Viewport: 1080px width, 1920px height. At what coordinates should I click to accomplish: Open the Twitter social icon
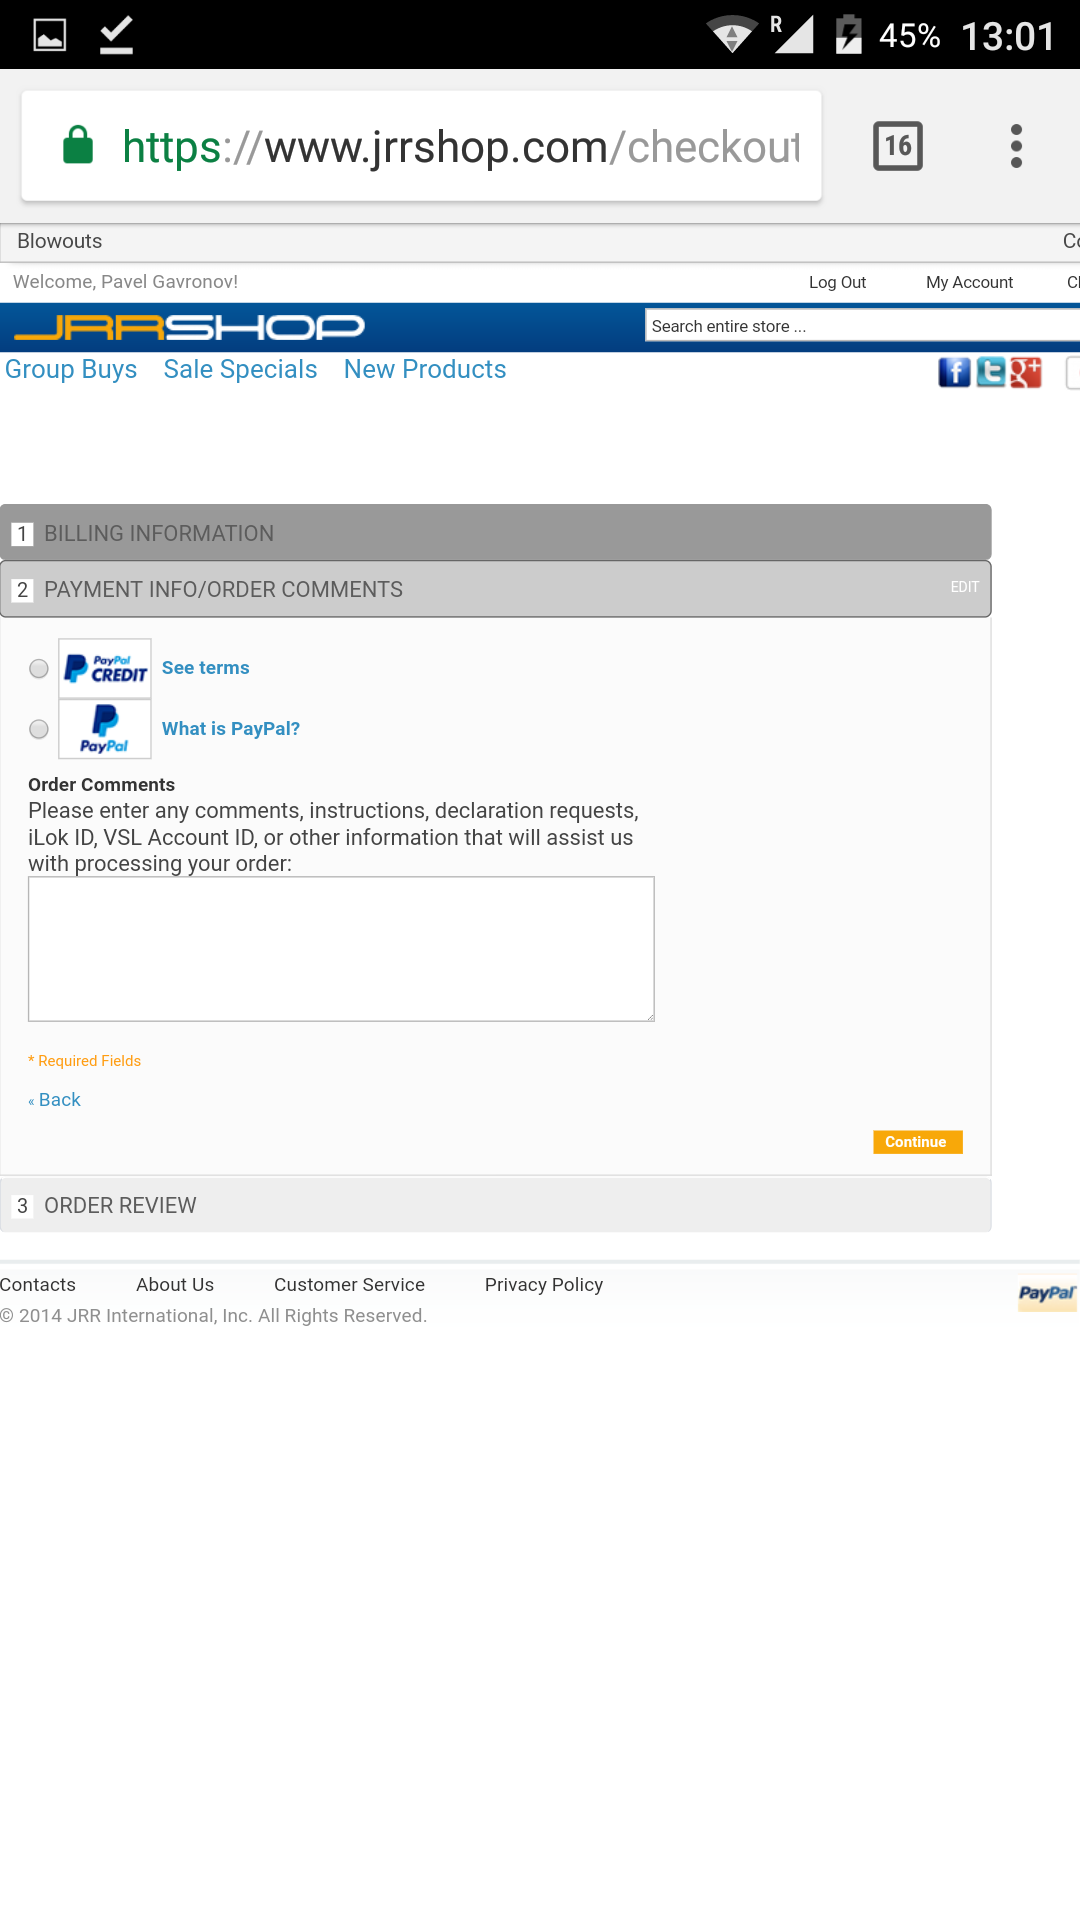[x=990, y=372]
